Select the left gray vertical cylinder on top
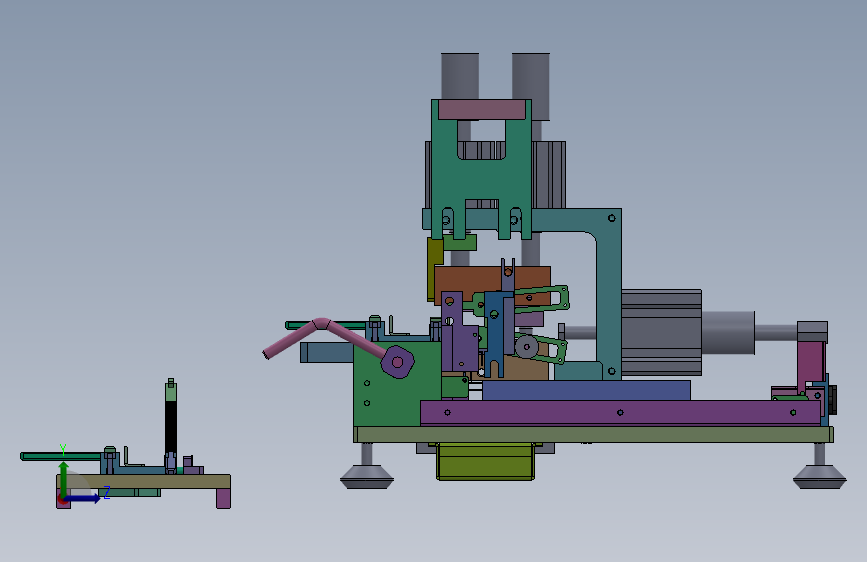 point(460,76)
